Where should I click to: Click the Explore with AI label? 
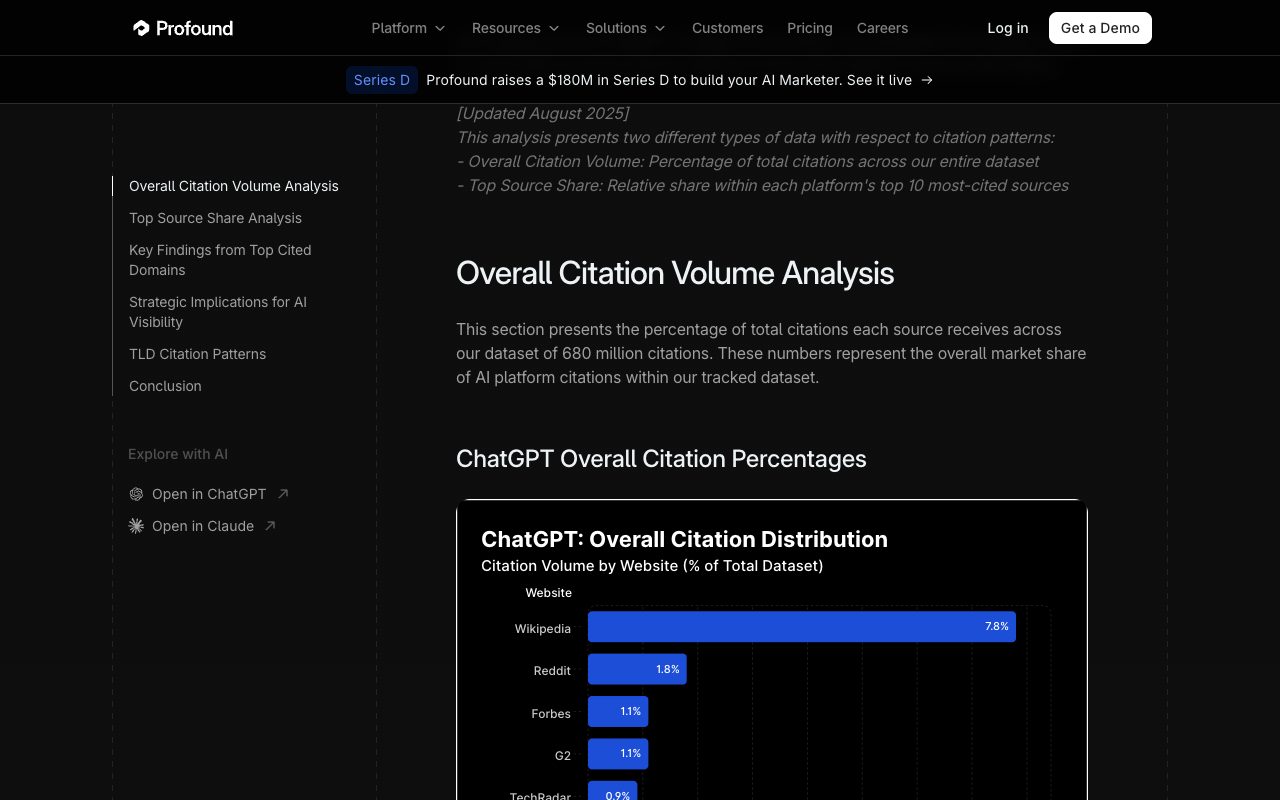(x=178, y=454)
